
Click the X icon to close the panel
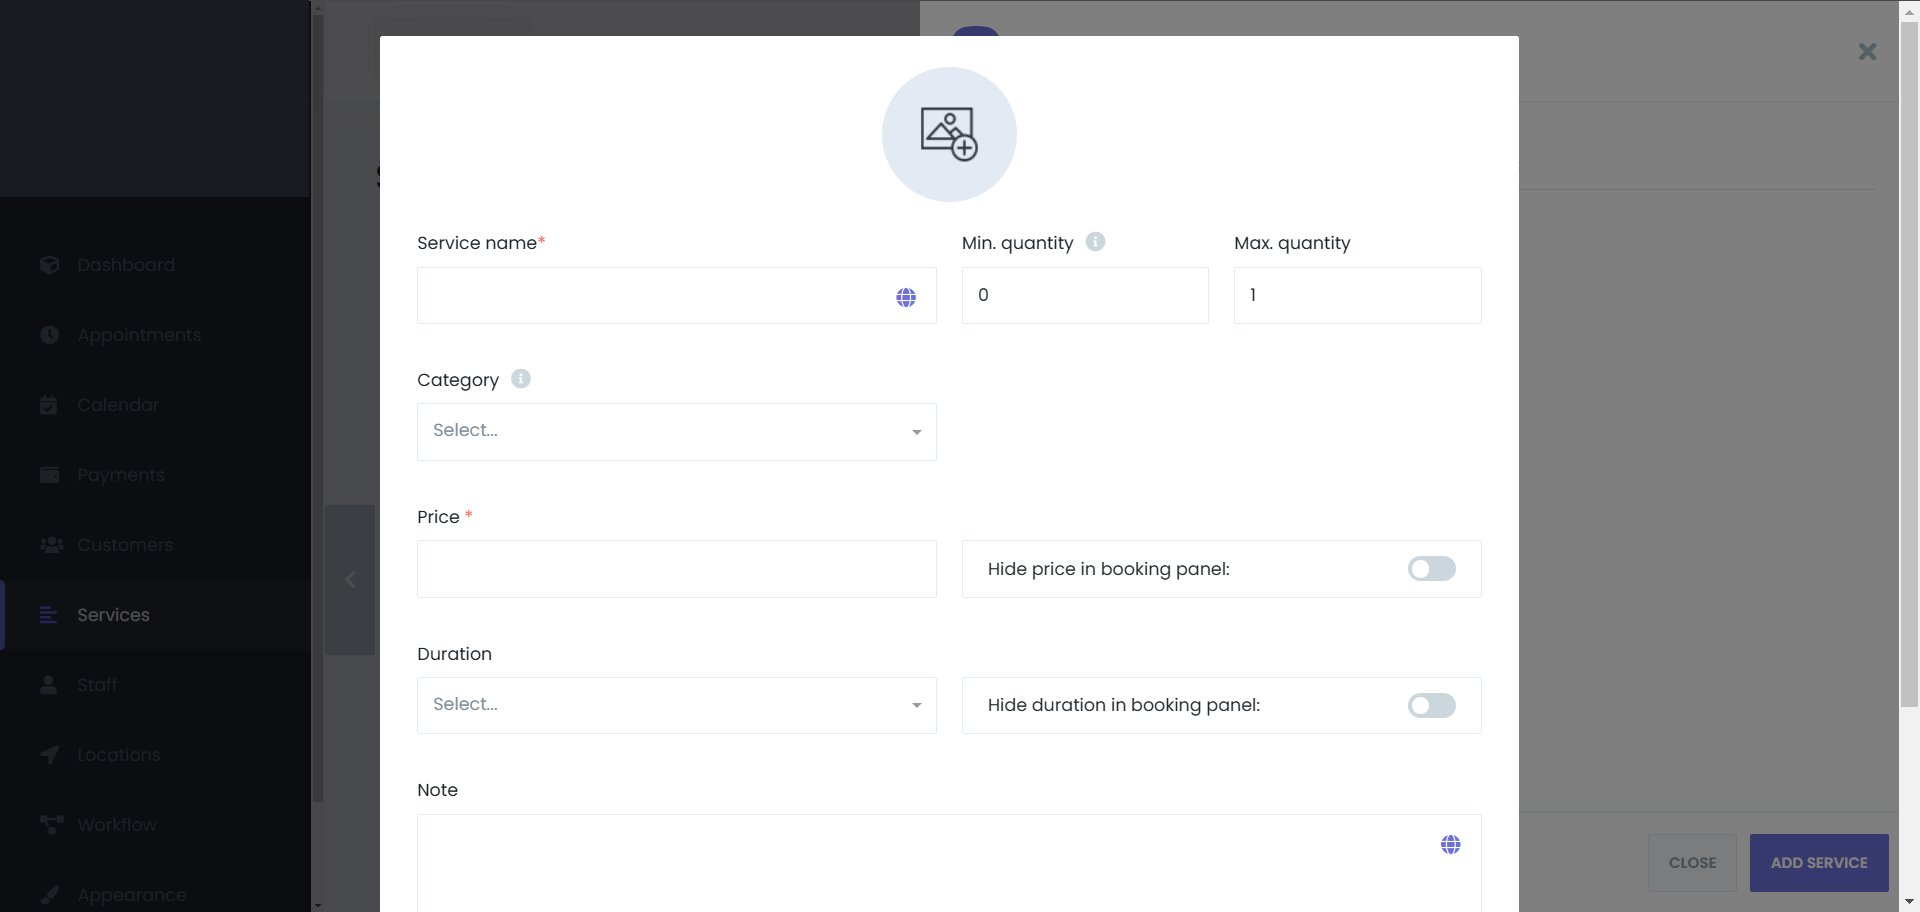(x=1866, y=52)
